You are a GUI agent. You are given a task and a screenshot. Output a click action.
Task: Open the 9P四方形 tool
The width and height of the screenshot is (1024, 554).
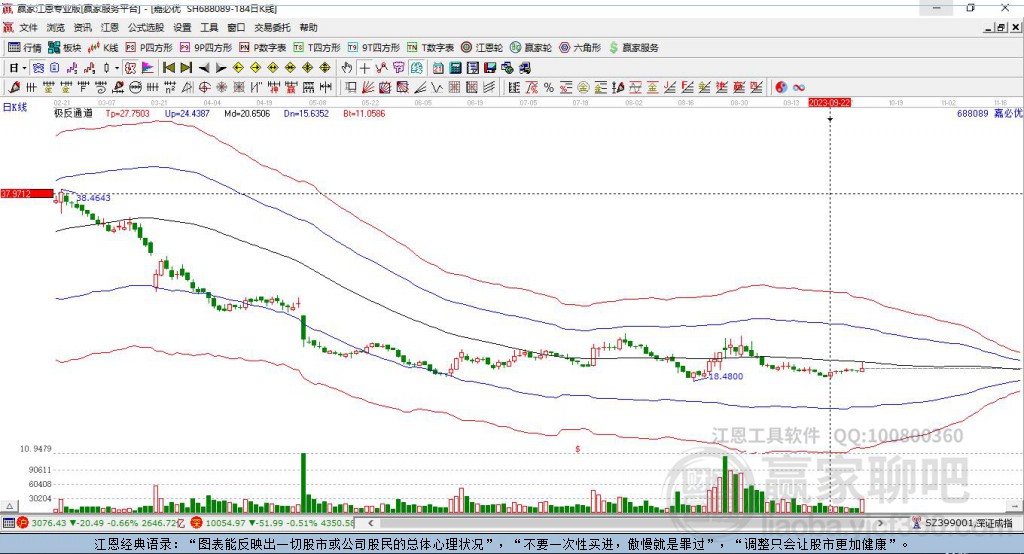[206, 48]
